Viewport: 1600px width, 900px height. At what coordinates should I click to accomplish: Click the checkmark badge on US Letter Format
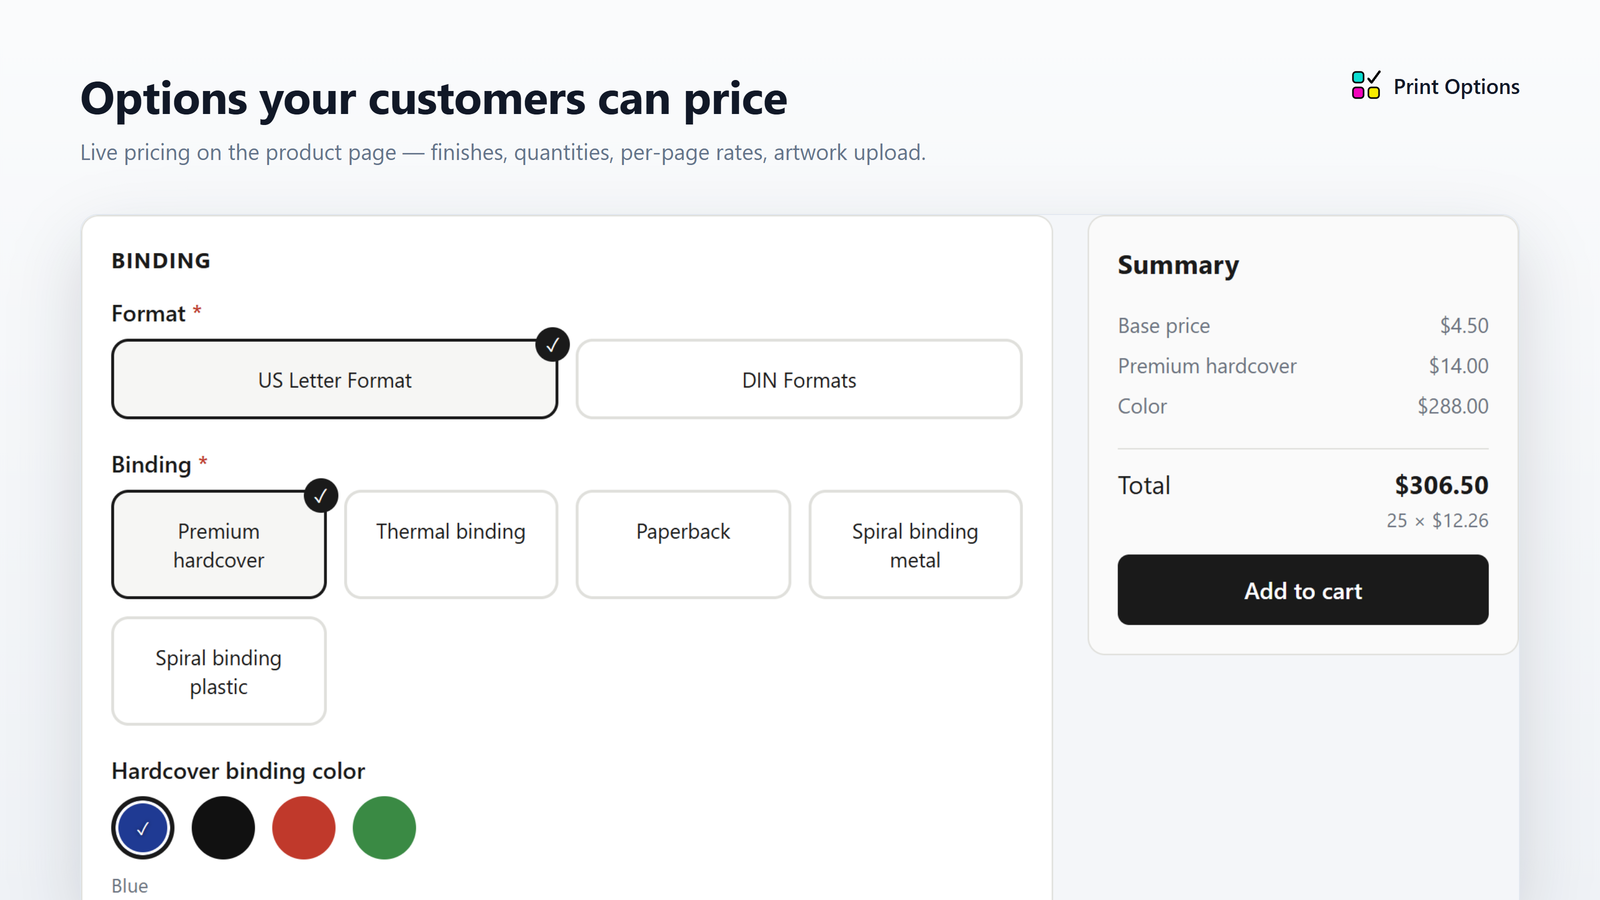pos(553,344)
